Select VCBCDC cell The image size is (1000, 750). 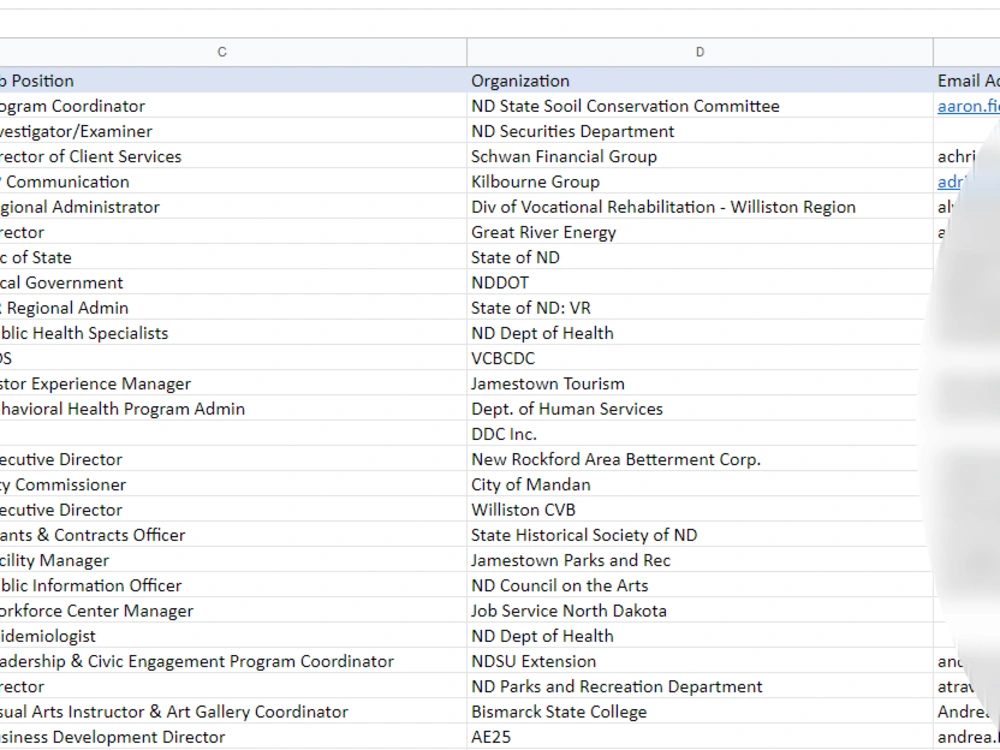[700, 358]
